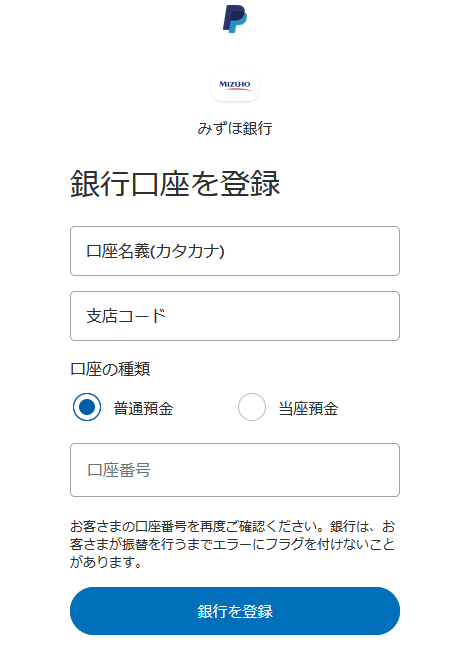Screen dimensions: 469x661
Task: Select the 当座預金 radio button
Action: point(252,407)
